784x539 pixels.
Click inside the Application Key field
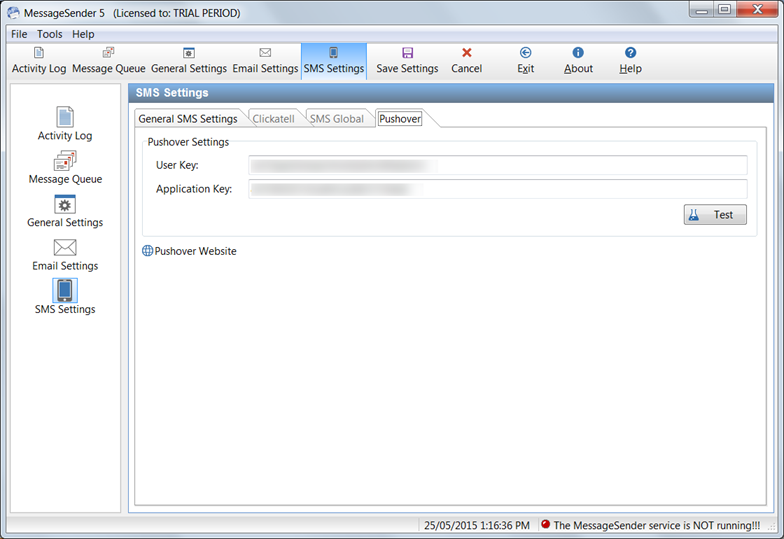(498, 189)
